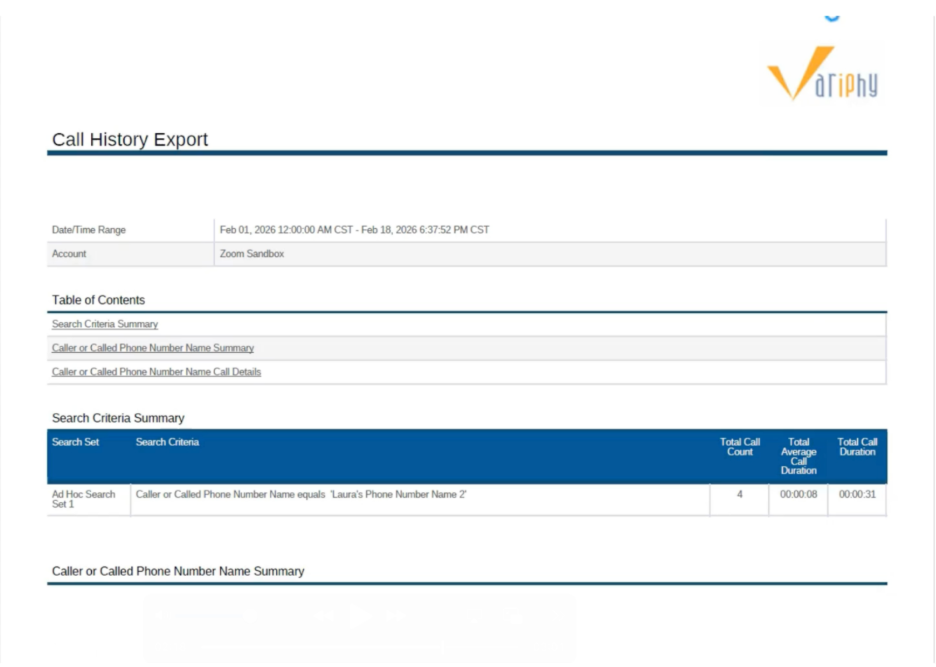Select the Ad Hoc Search Set 1 cell
Image resolution: width=936 pixels, height=667 pixels.
tap(84, 499)
